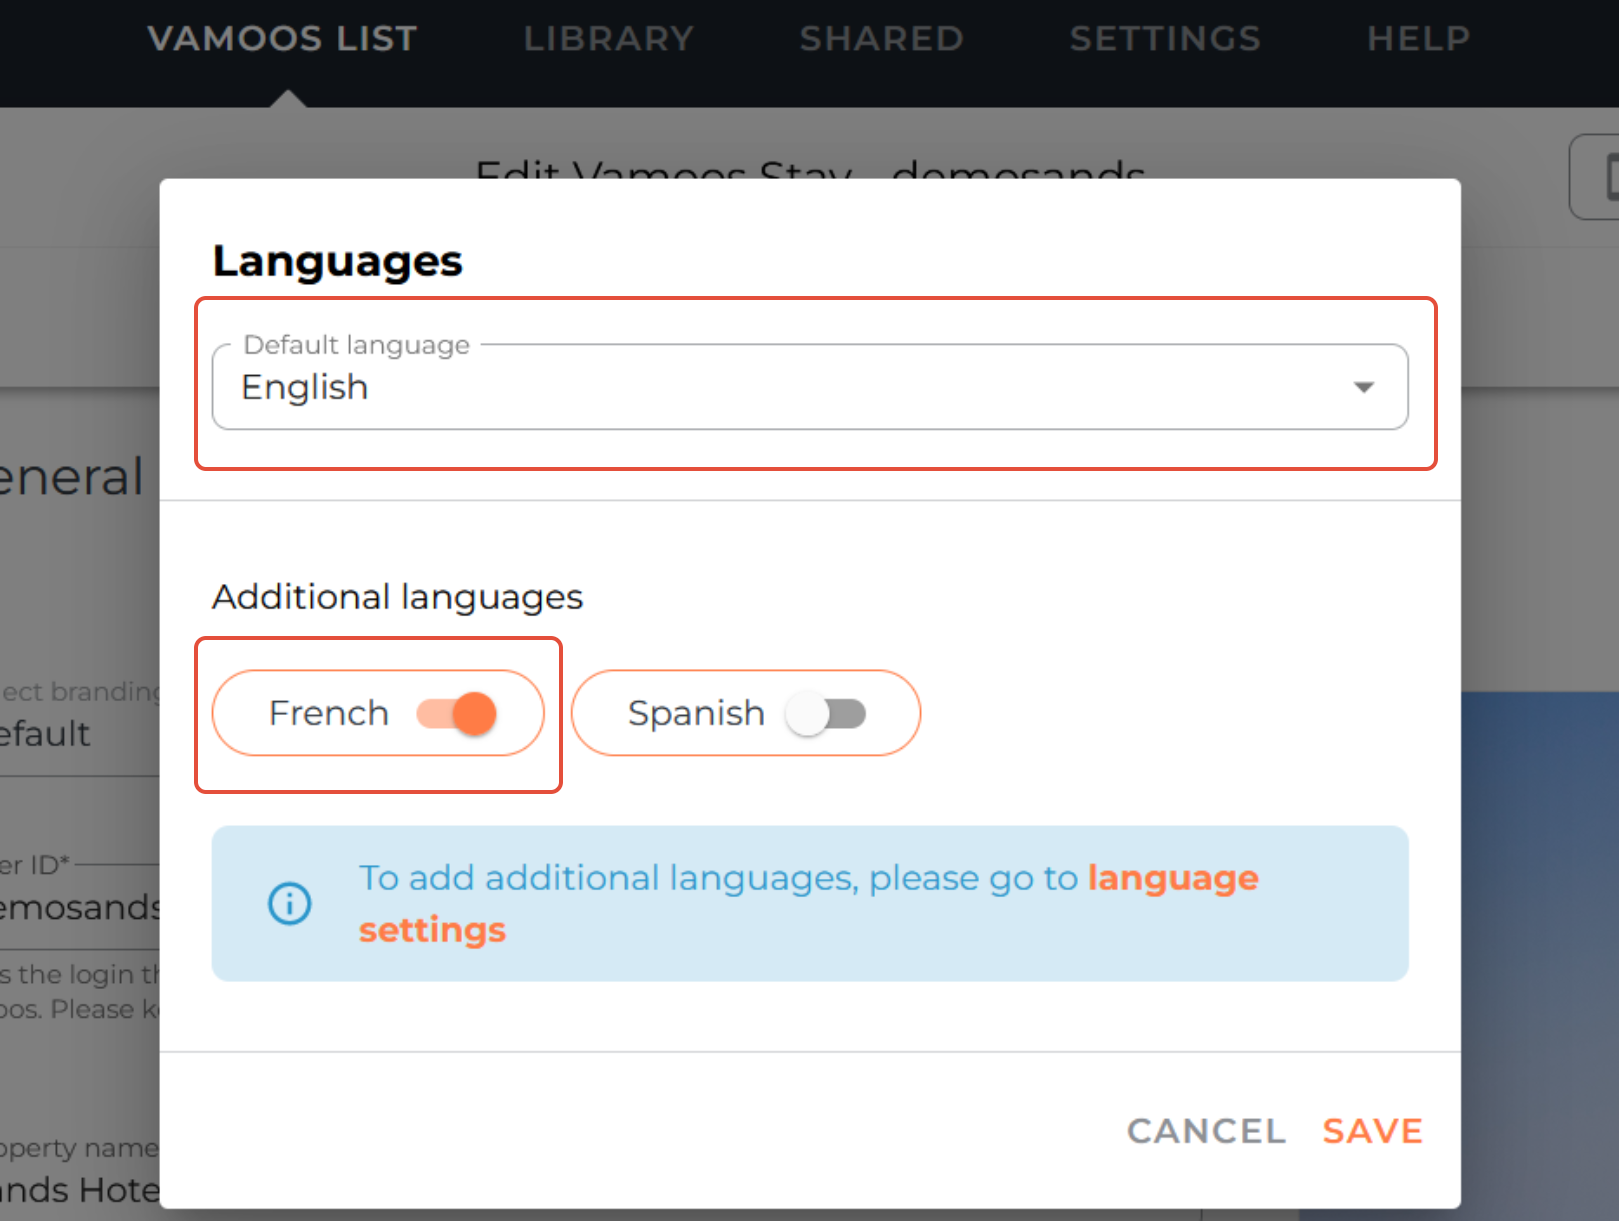The width and height of the screenshot is (1619, 1221).
Task: Go to the Shared tab
Action: 881,39
